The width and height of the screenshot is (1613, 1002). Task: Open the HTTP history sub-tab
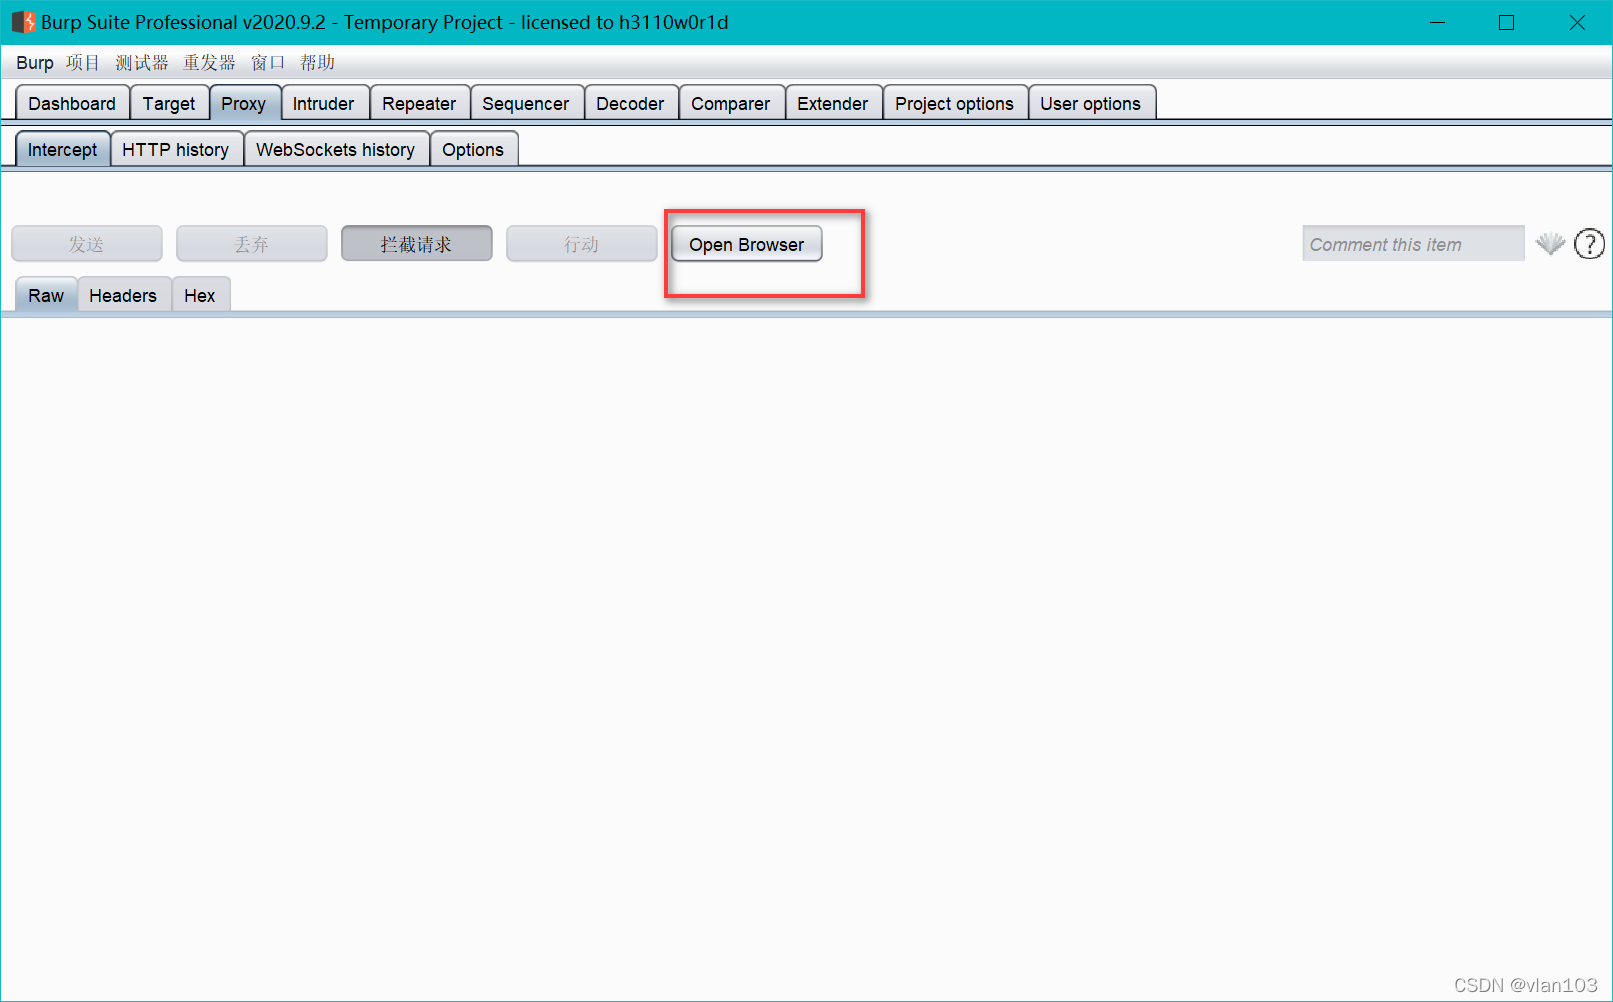[176, 149]
